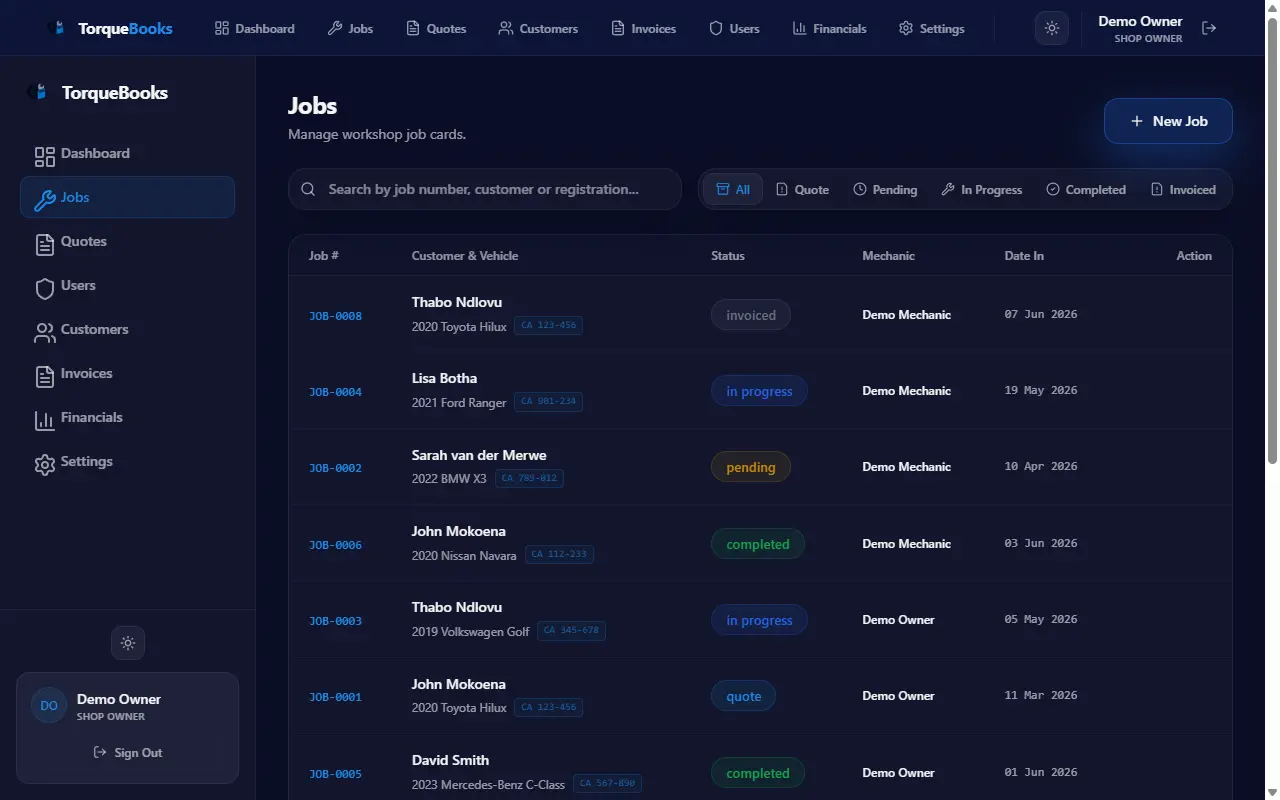The height and width of the screenshot is (800, 1280).
Task: Show only Invoiced jobs
Action: click(x=1183, y=189)
